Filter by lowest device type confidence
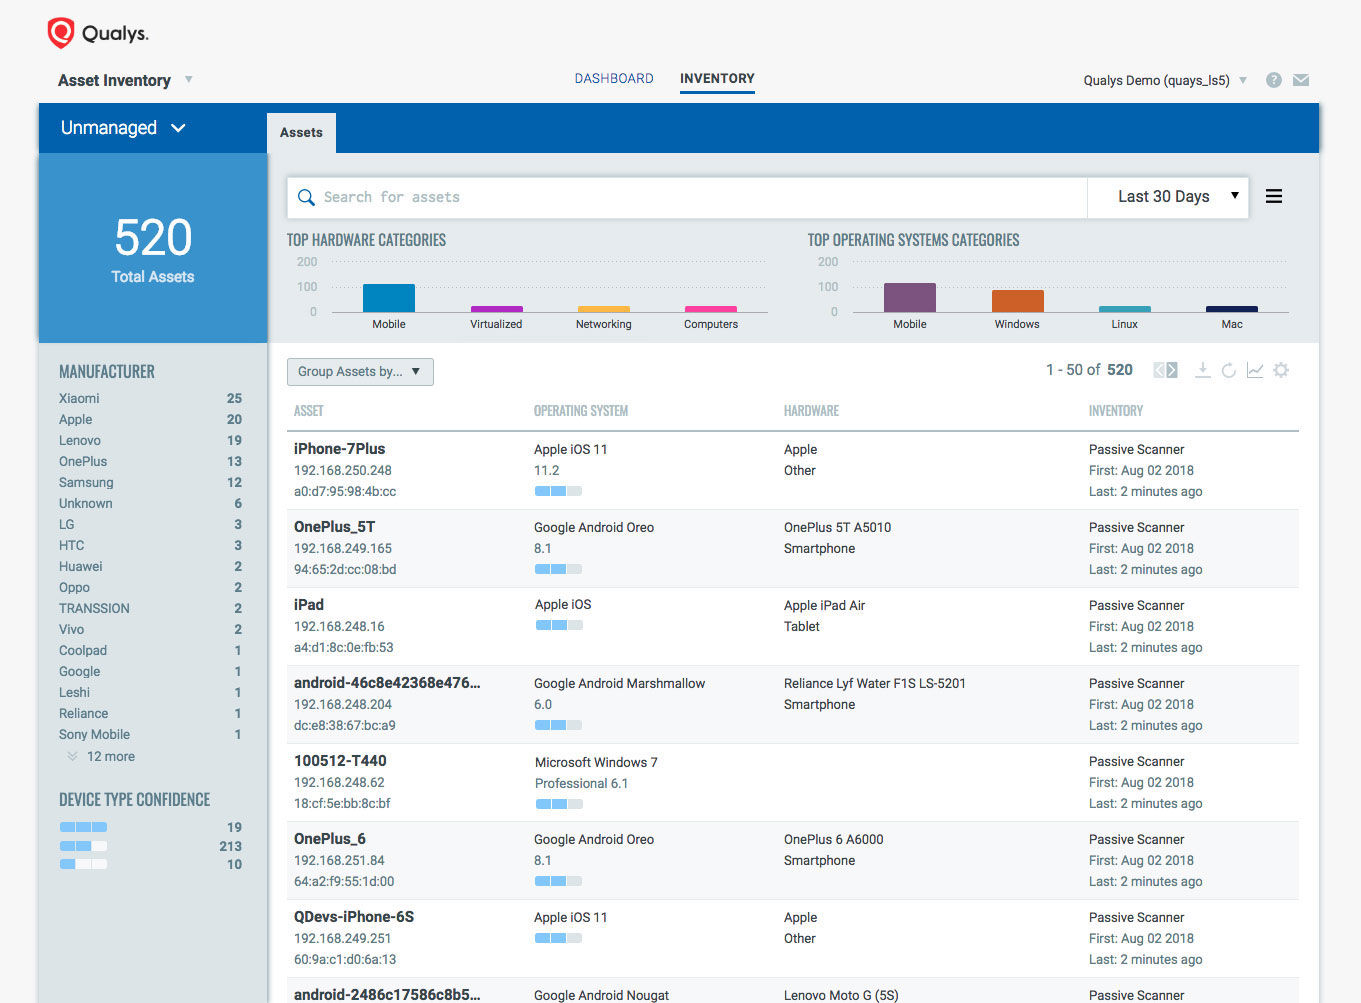Image resolution: width=1361 pixels, height=1003 pixels. click(x=83, y=864)
